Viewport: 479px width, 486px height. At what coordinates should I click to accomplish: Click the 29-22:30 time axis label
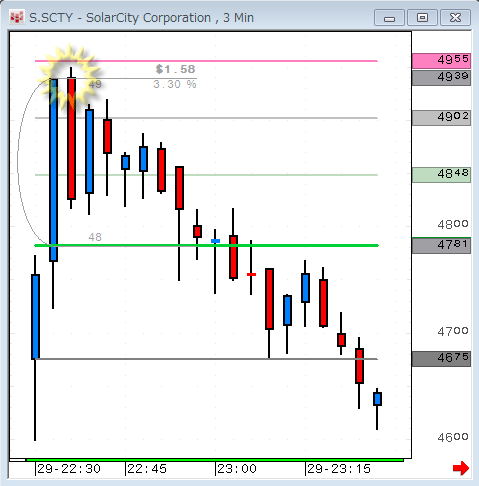(69, 469)
